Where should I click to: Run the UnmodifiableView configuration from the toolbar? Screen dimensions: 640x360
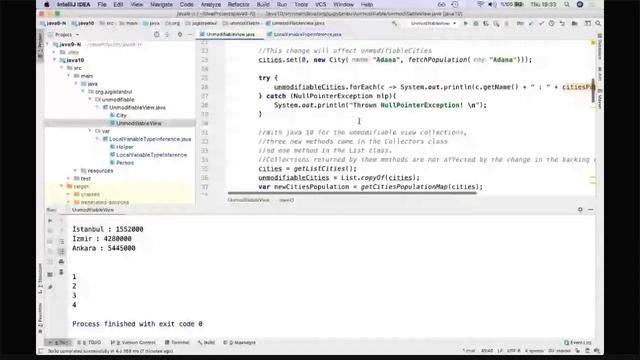[465, 24]
